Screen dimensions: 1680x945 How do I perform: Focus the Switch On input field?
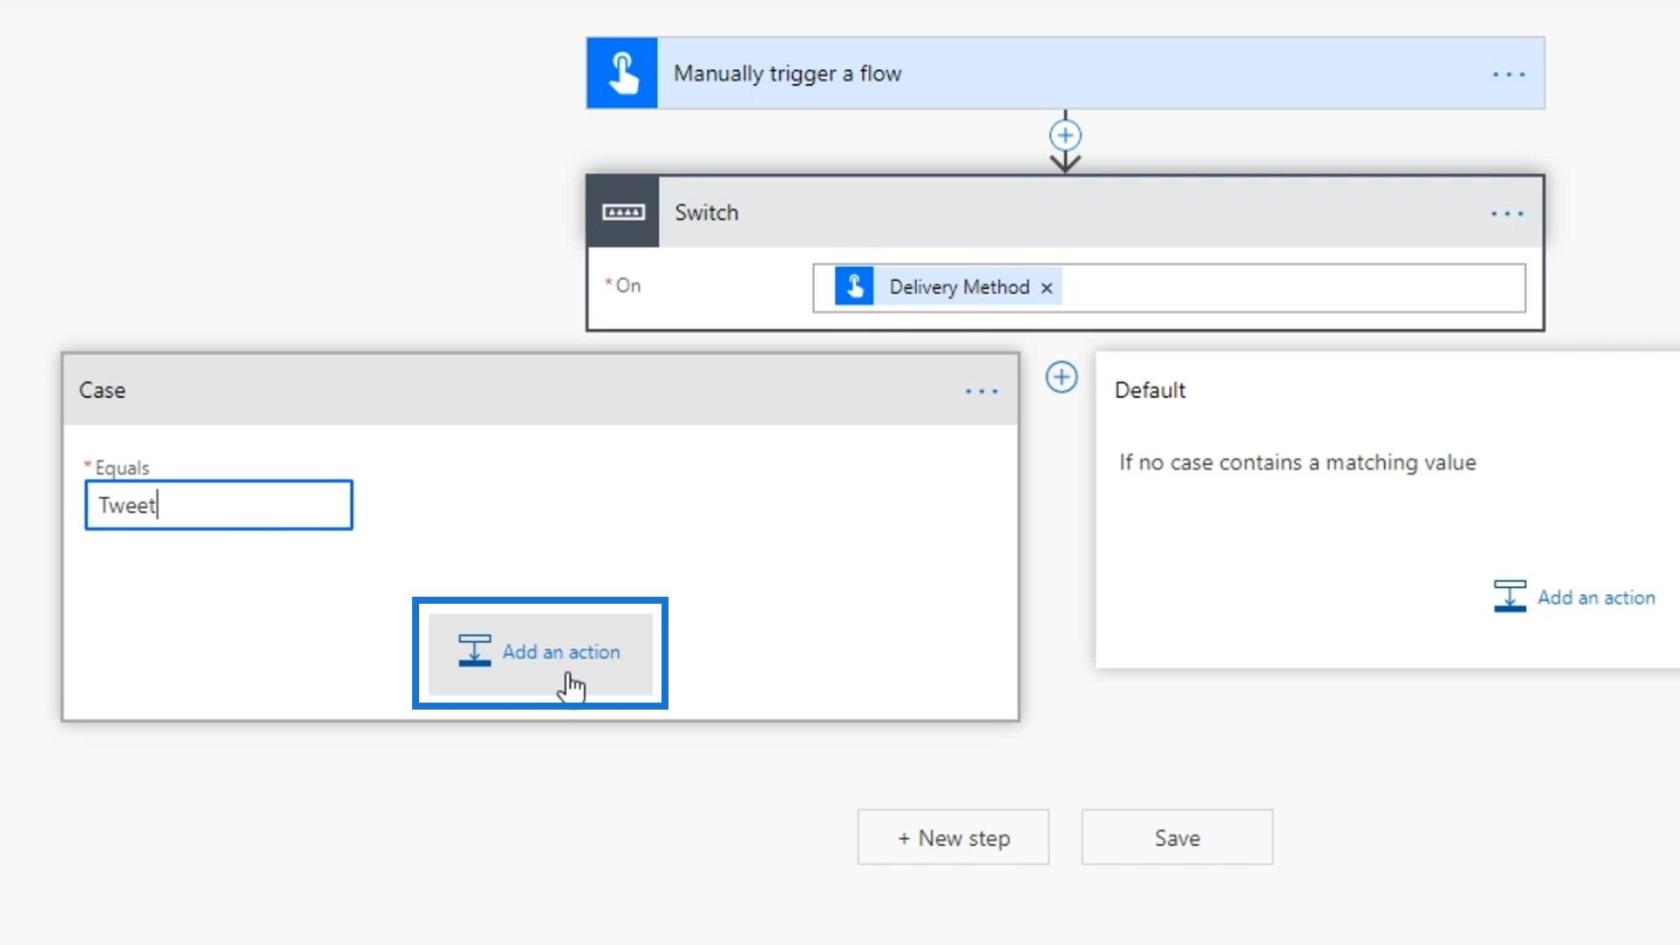pos(1169,288)
